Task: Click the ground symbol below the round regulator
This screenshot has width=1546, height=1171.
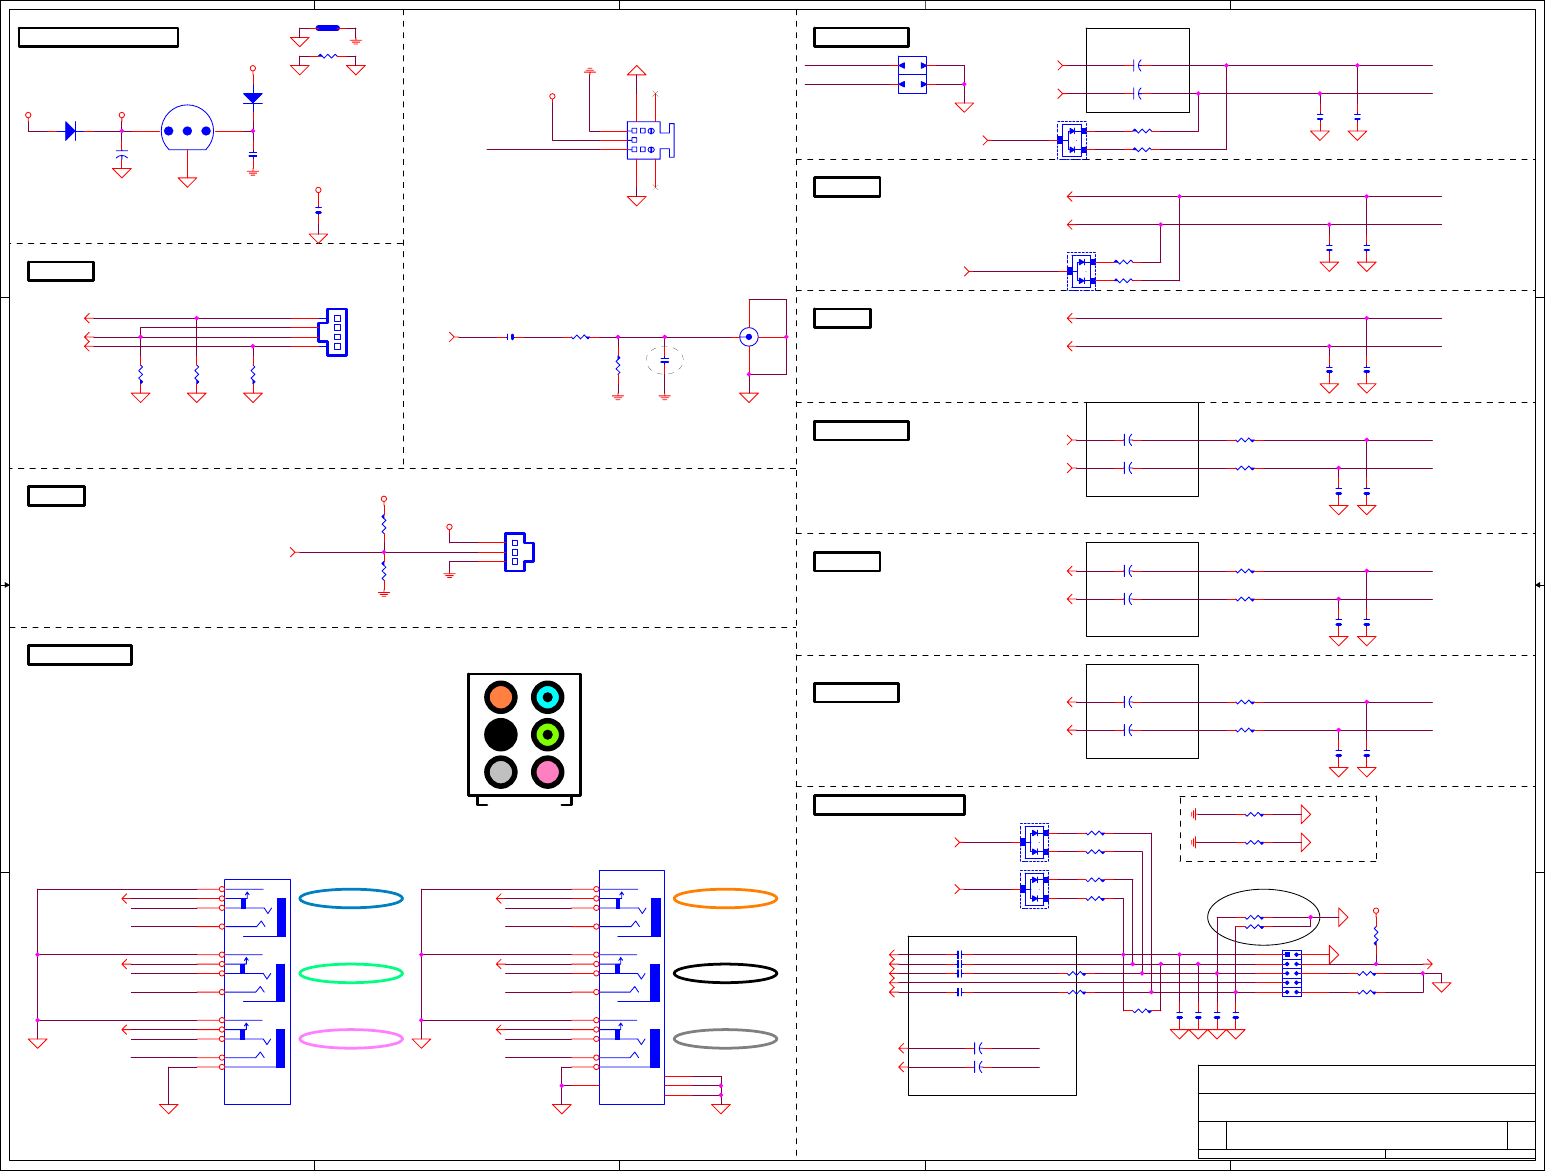Action: pos(187,182)
